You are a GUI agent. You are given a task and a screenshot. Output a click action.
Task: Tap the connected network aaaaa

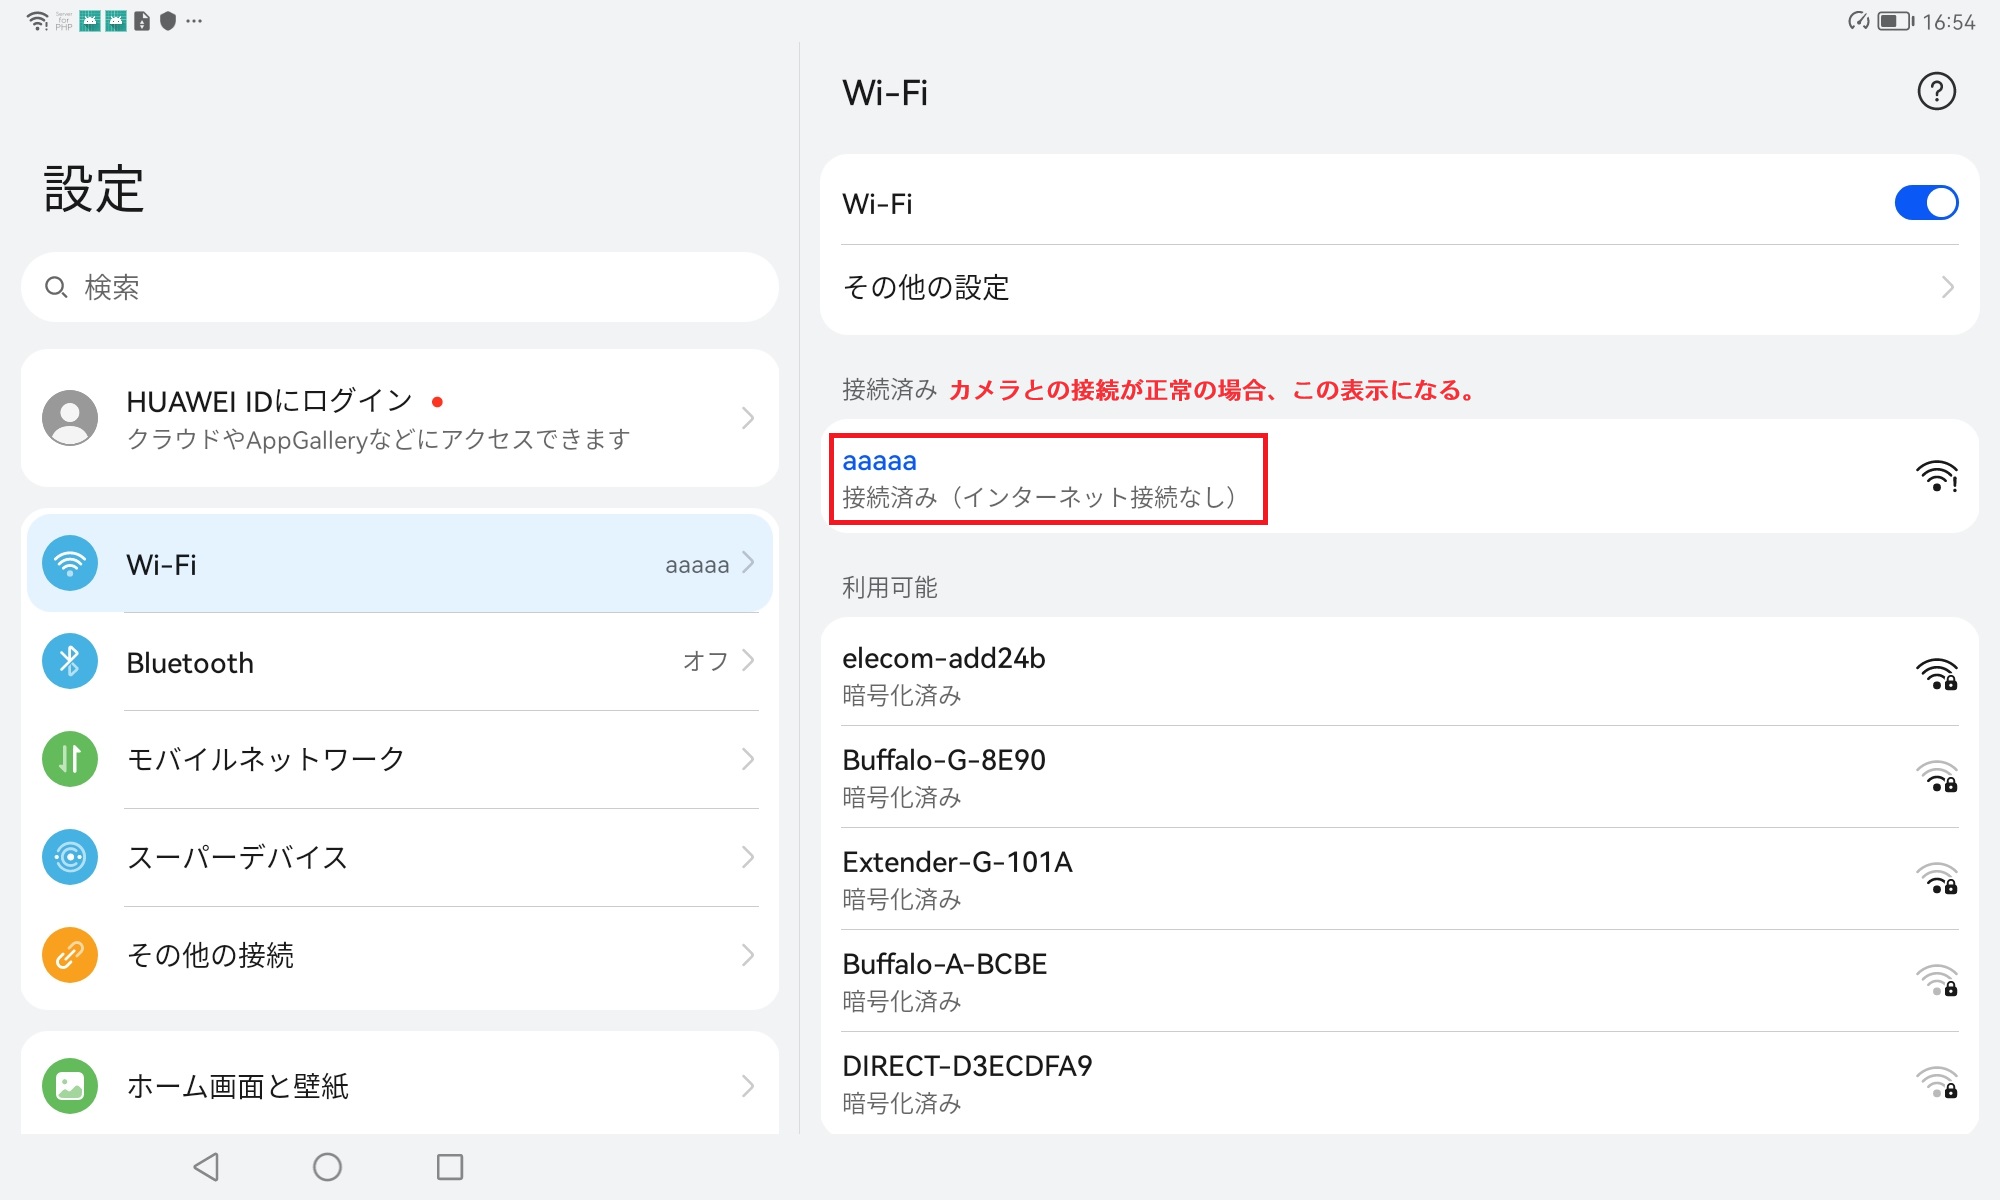(x=1399, y=477)
